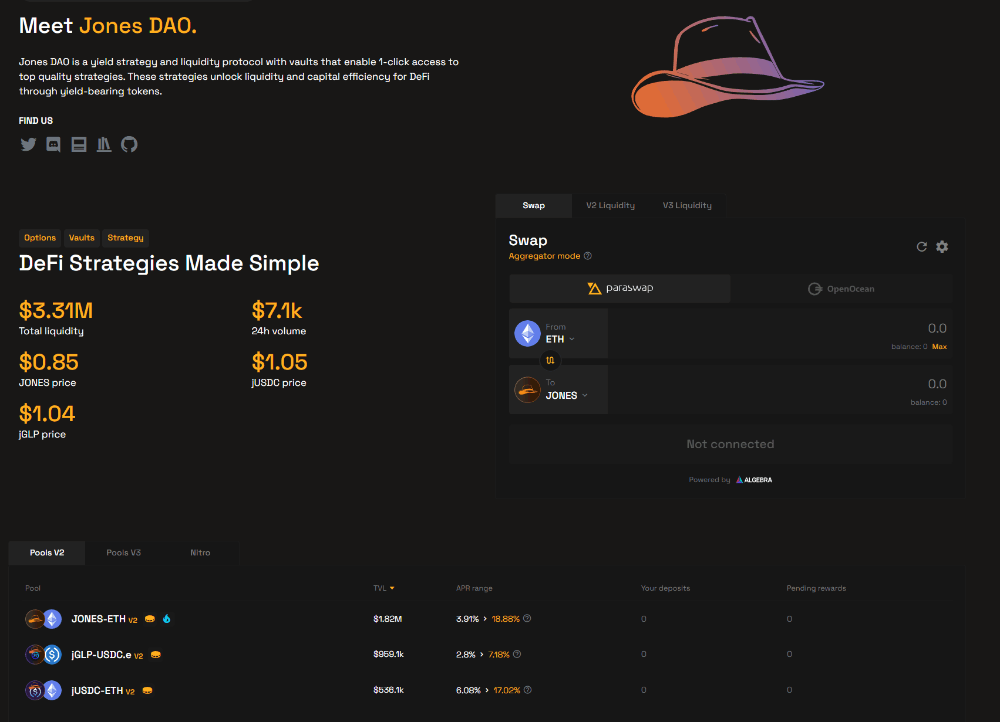1000x722 pixels.
Task: Click the Jones DAO hat logo image
Action: click(728, 67)
